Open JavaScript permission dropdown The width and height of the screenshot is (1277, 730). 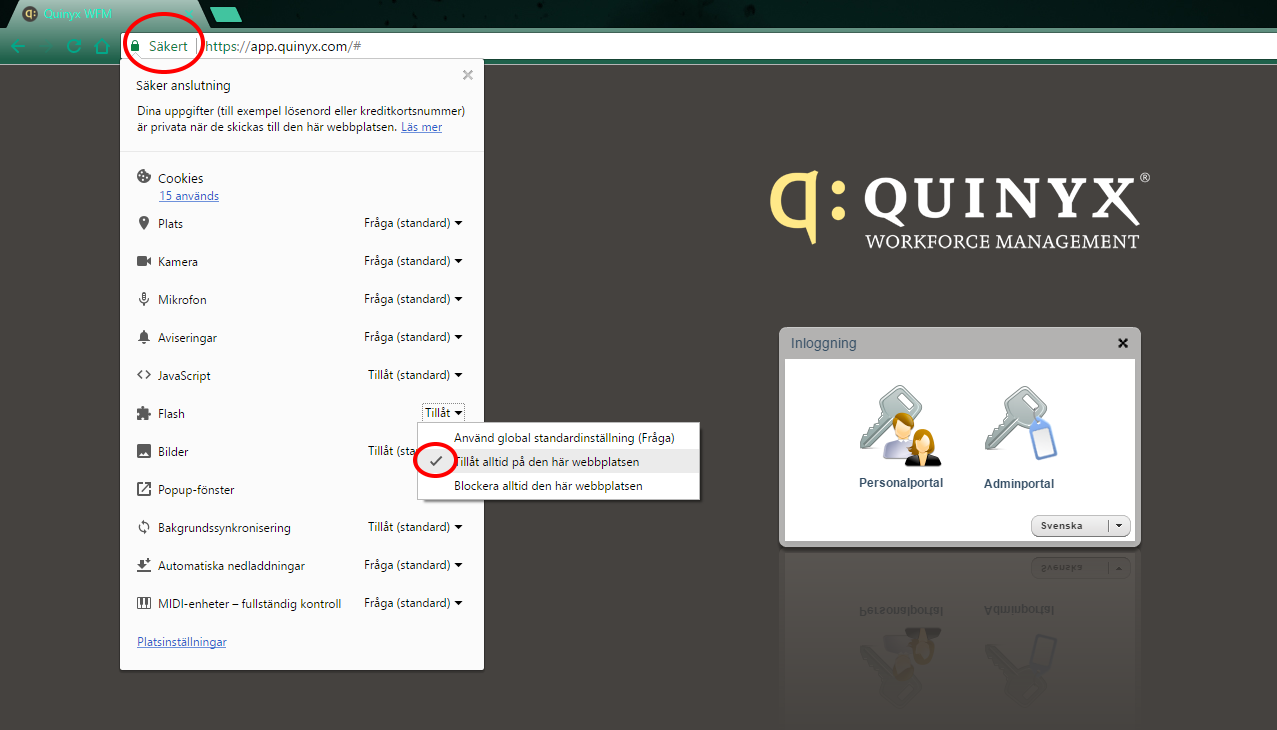point(415,375)
